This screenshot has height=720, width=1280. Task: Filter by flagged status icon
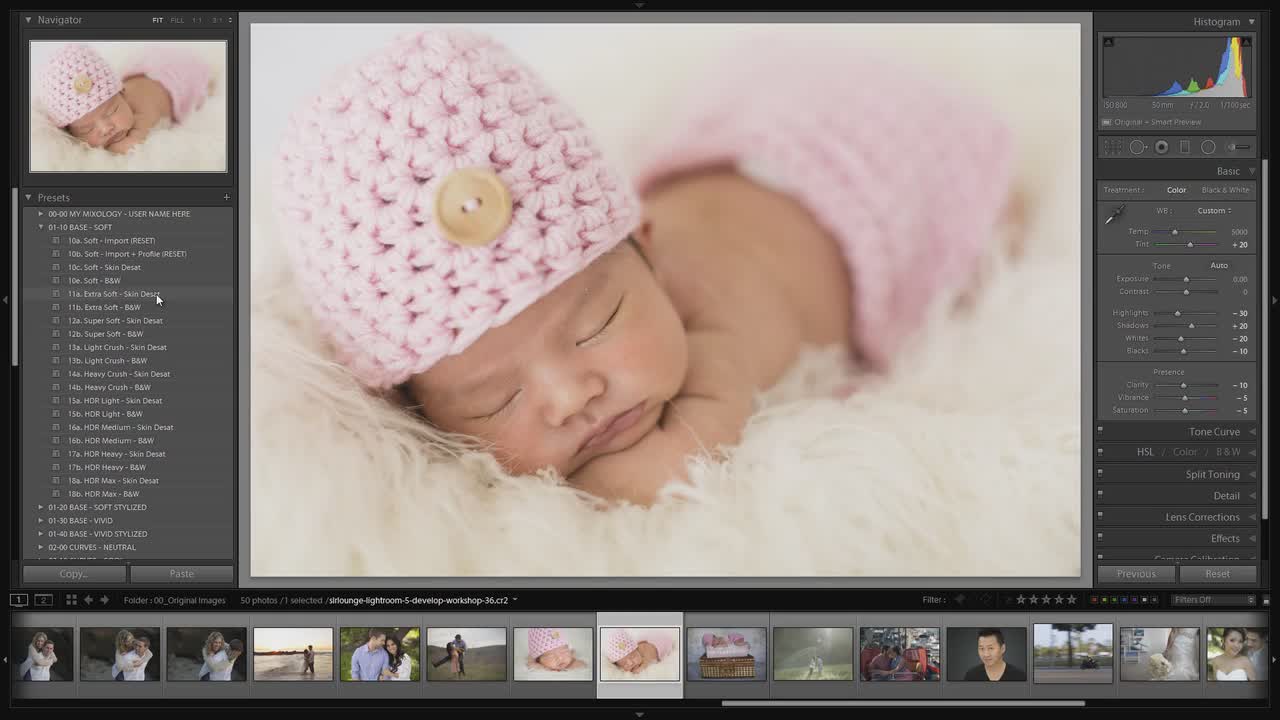point(960,600)
